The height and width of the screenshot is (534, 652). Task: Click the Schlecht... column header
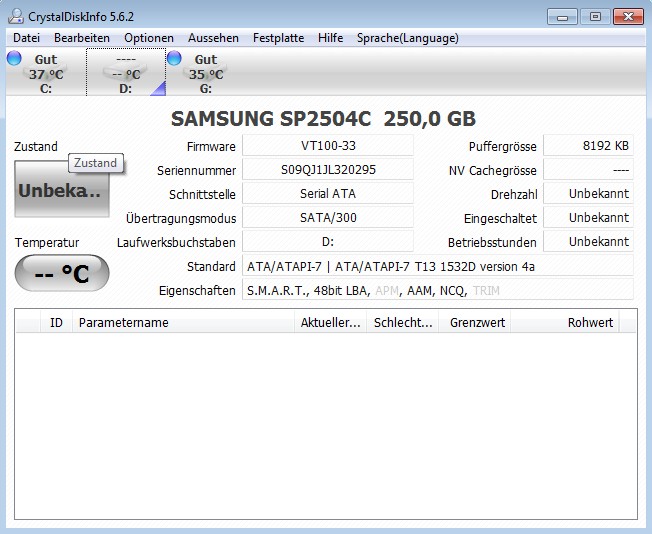403,322
